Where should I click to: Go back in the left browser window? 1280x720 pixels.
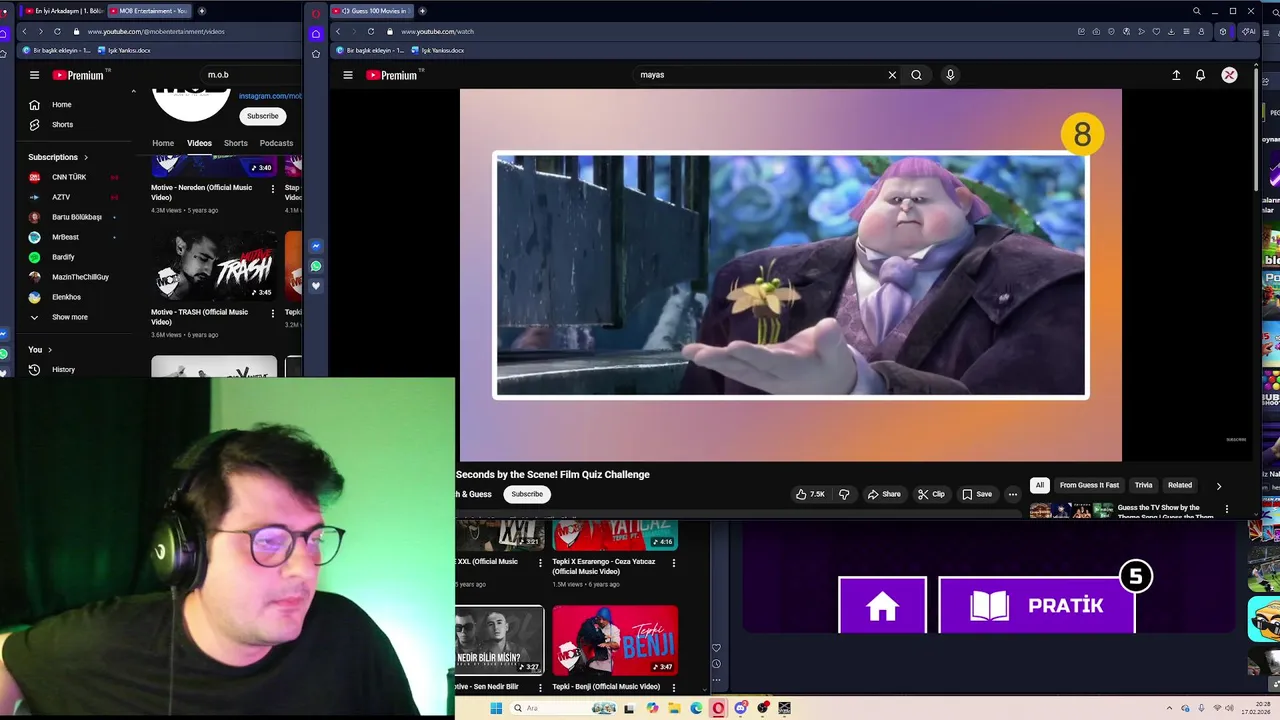pos(25,31)
